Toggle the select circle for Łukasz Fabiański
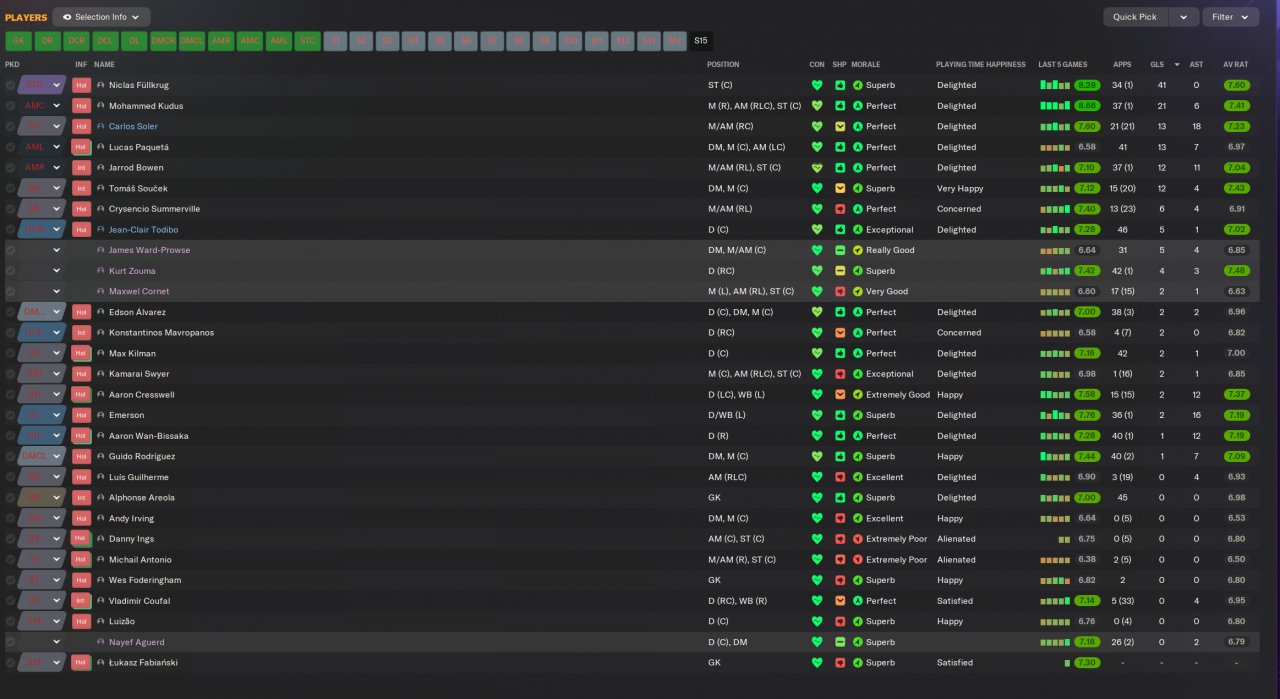Screen dimensions: 1280x699 [x=10, y=663]
